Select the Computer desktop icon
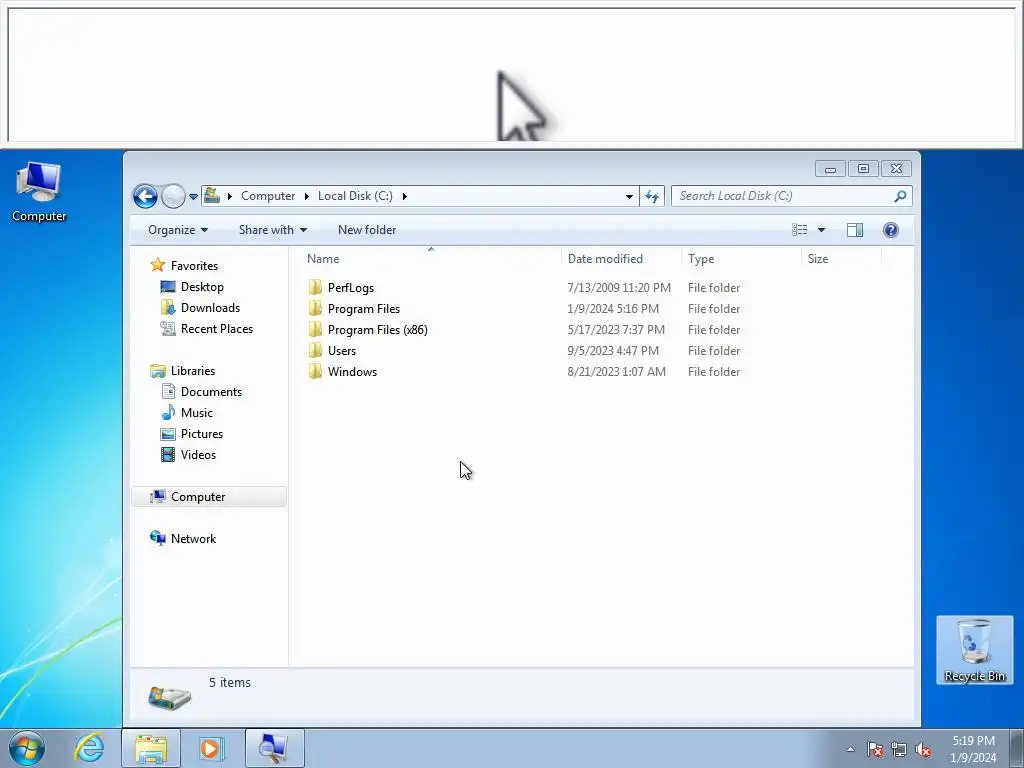Viewport: 1024px width, 768px height. point(39,193)
